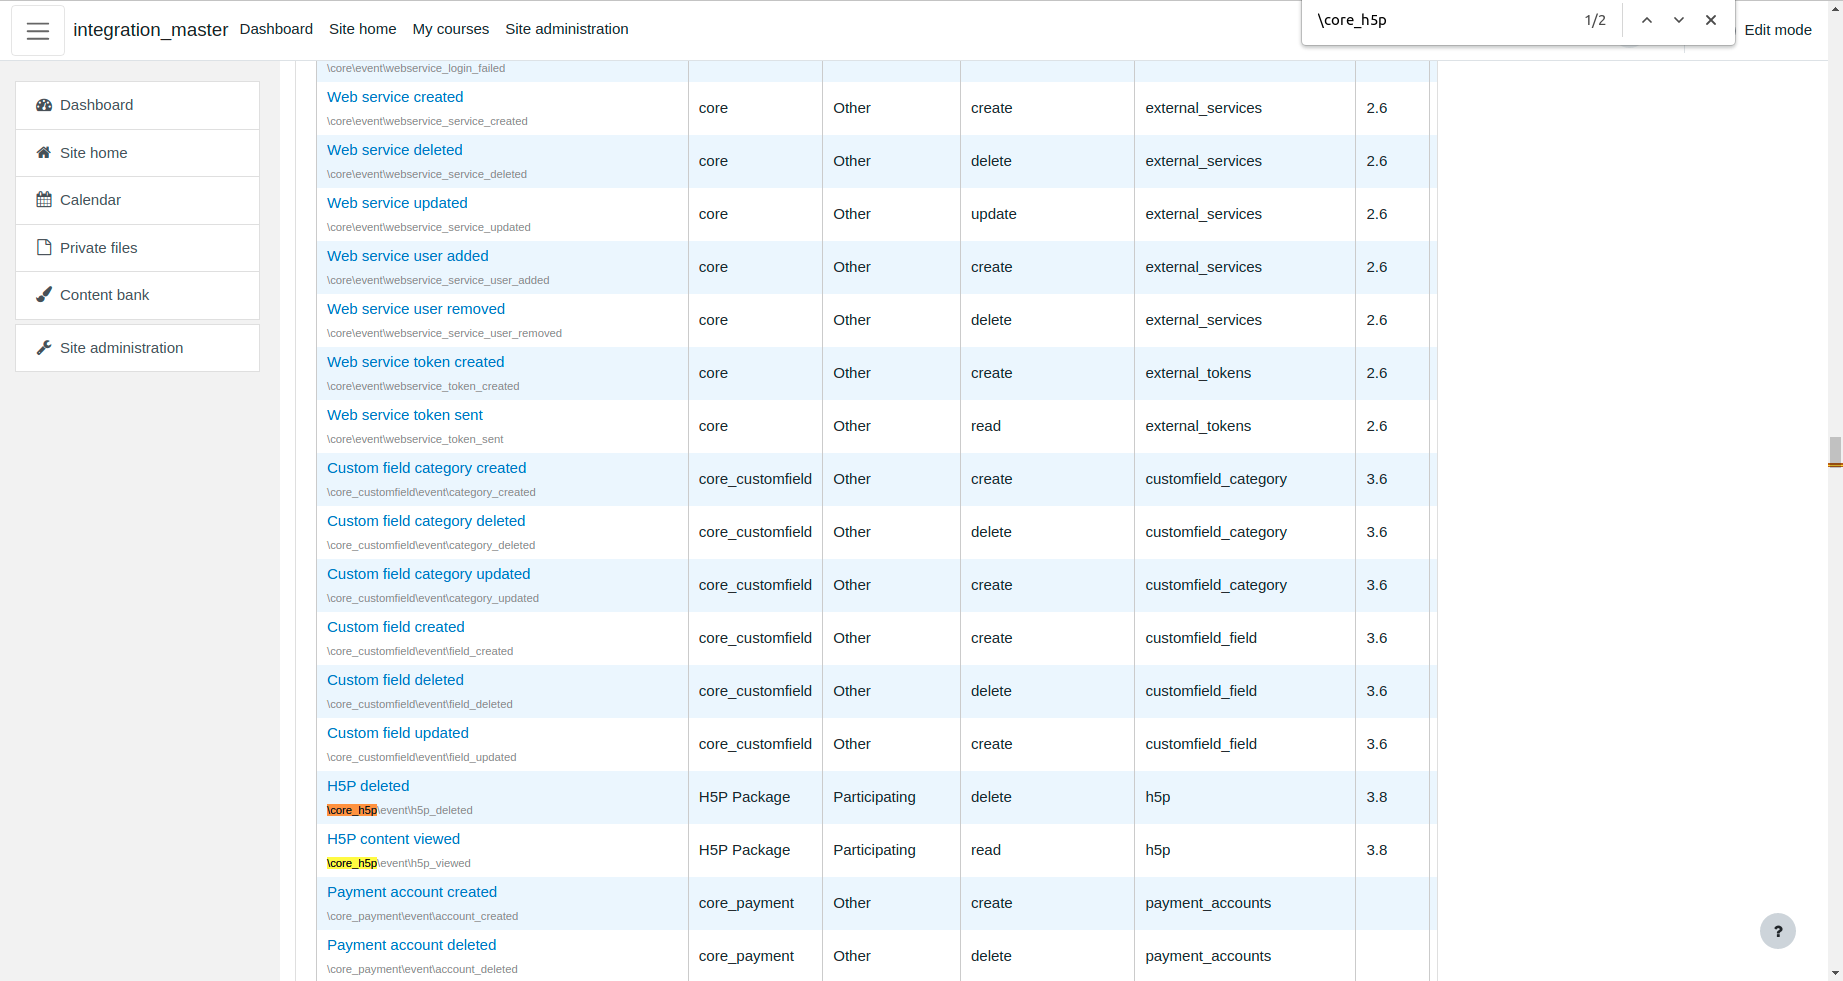Click the \core\event\webservice_login_failed text
Image resolution: width=1843 pixels, height=981 pixels.
click(416, 68)
